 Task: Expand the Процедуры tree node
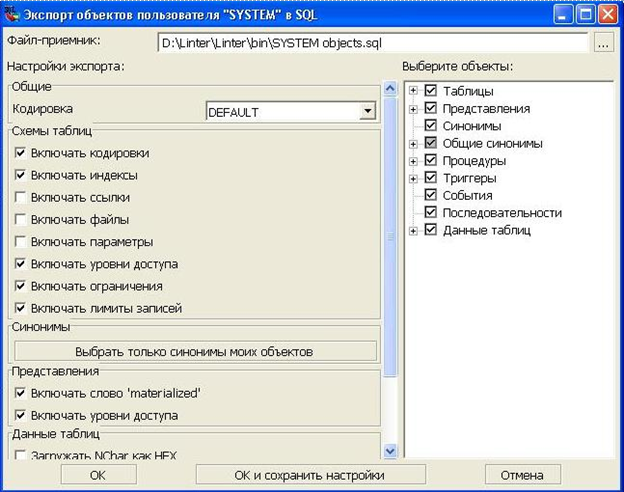tap(413, 161)
